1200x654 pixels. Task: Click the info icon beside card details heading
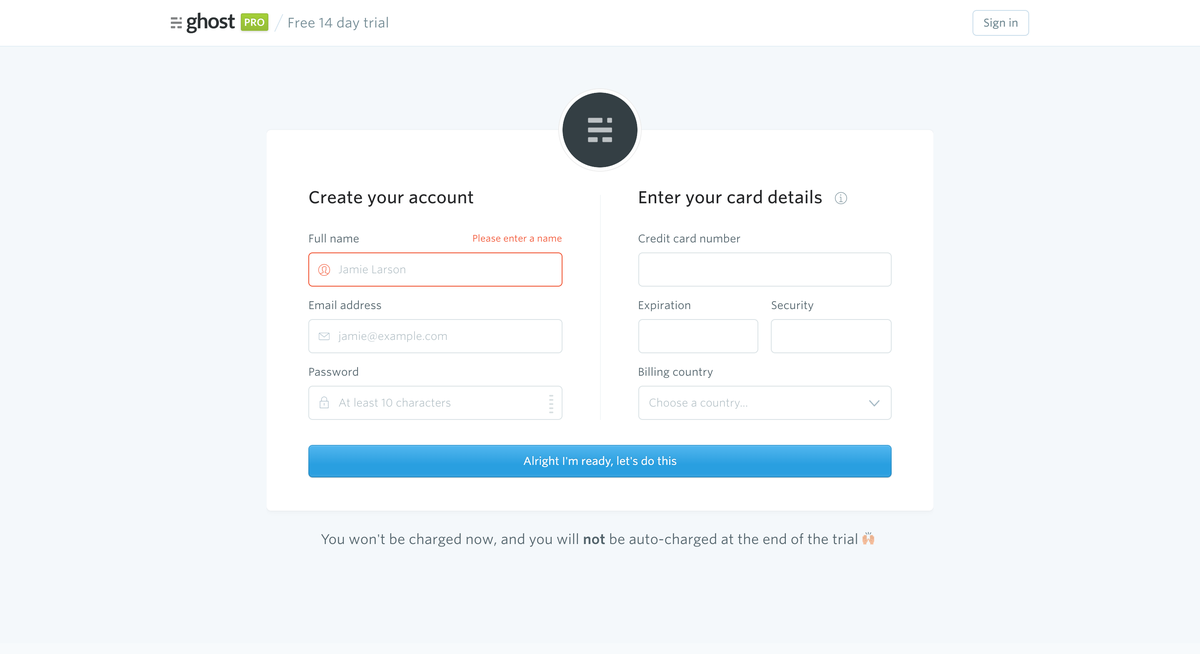[841, 198]
